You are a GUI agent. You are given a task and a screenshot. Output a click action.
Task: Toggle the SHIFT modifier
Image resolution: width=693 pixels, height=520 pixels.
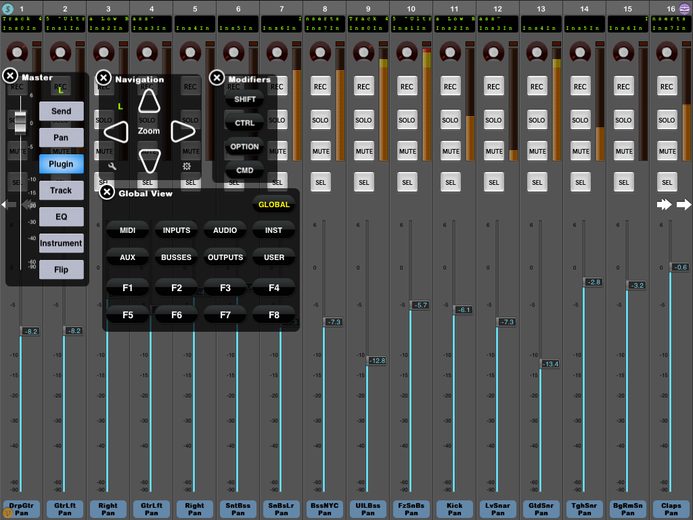point(245,99)
